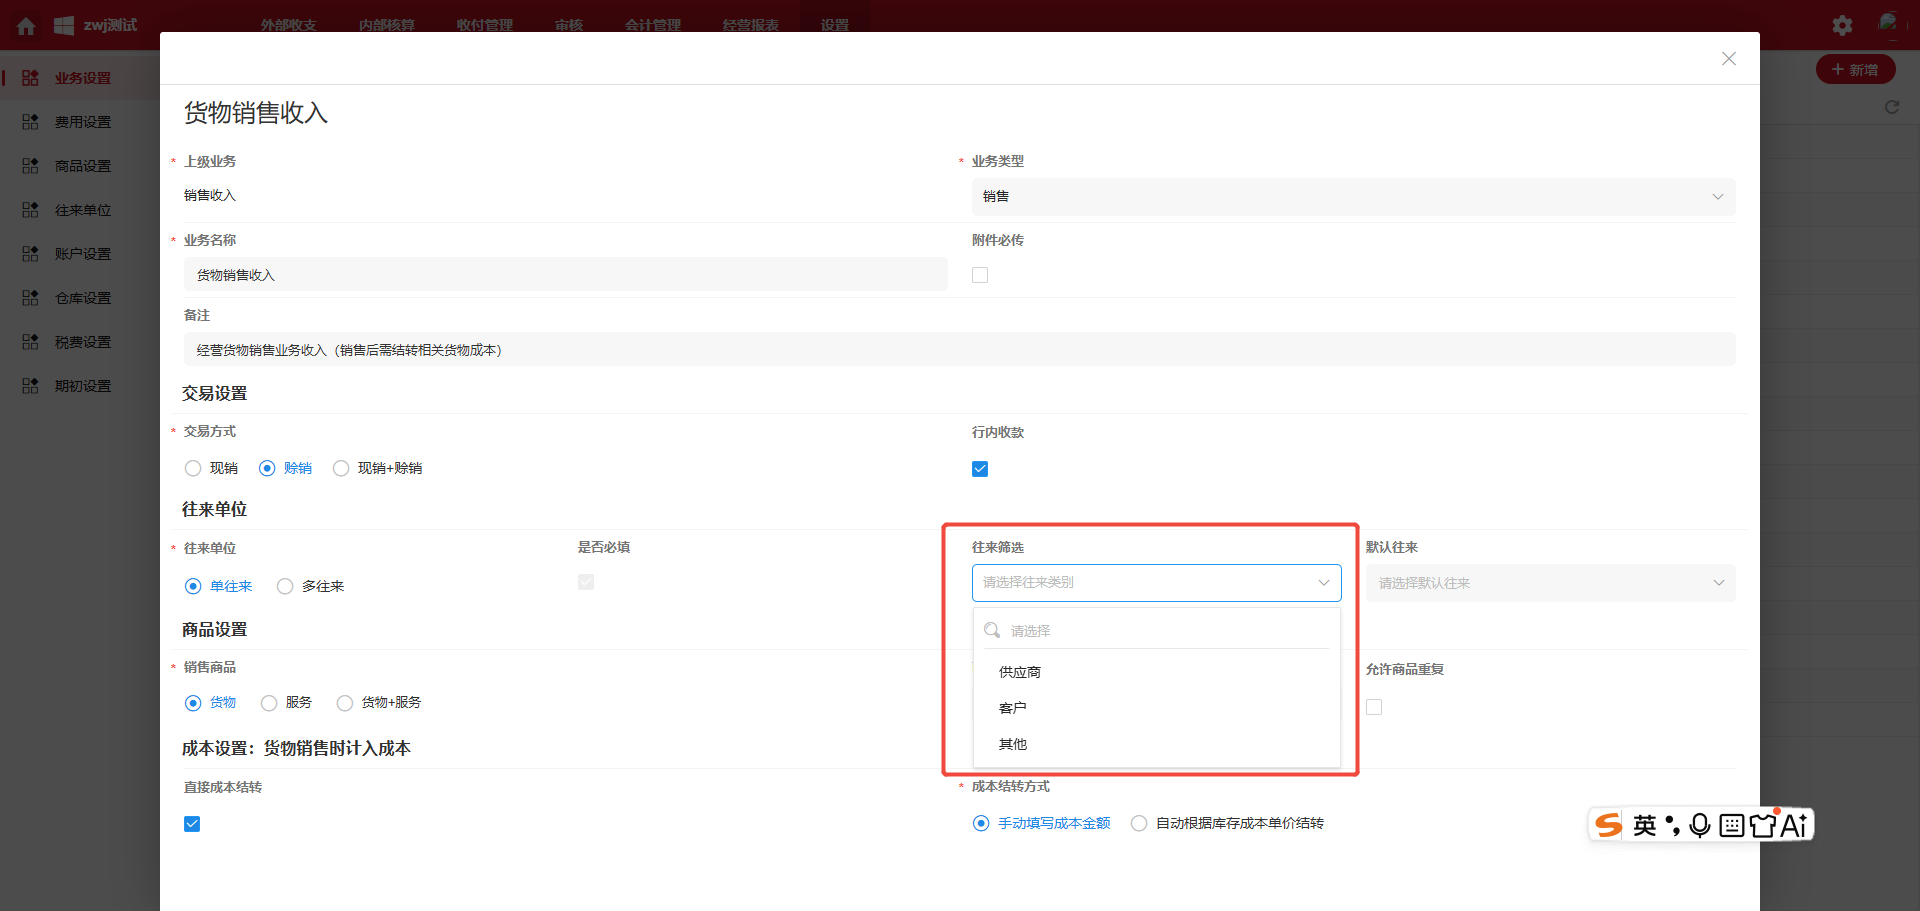
Task: Choose 客户 from the dropdown list
Action: pyautogui.click(x=1013, y=708)
